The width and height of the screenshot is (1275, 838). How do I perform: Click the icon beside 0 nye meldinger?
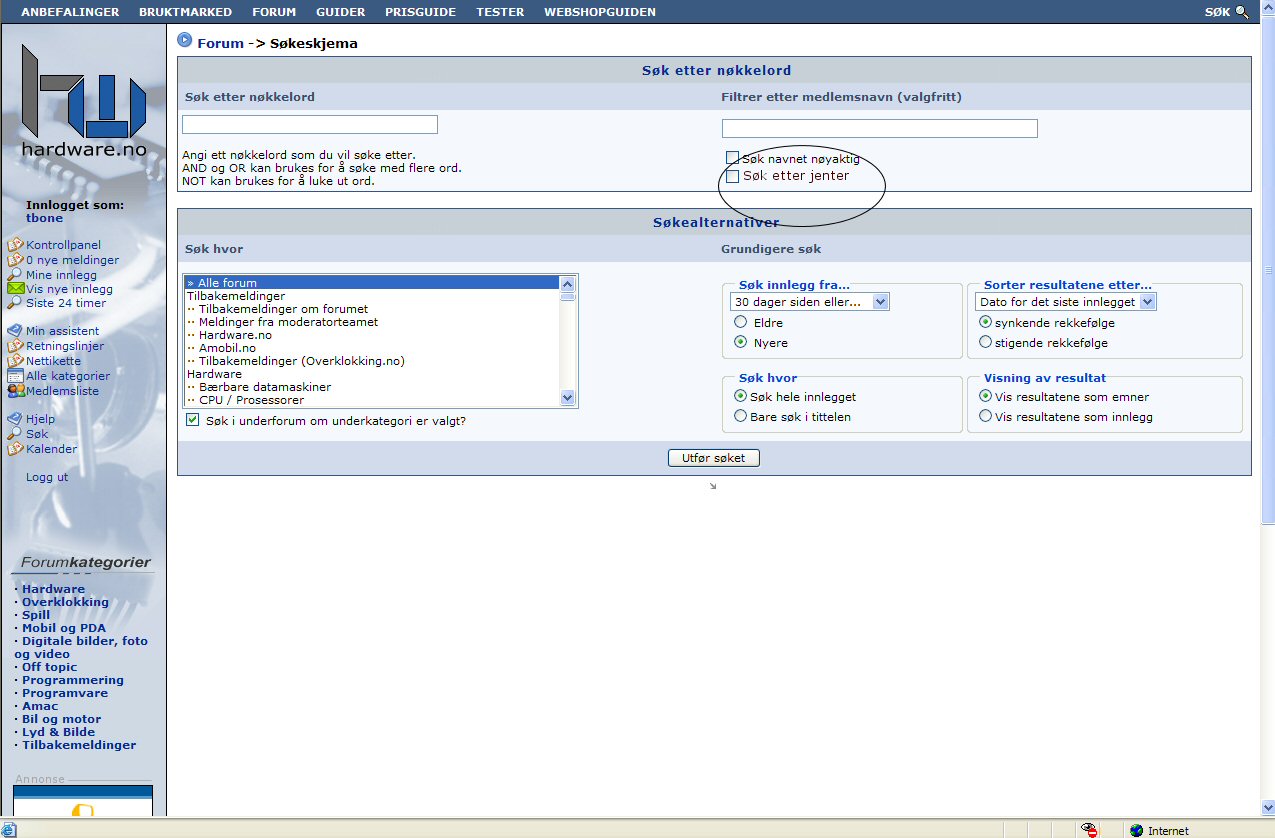[x=15, y=260]
